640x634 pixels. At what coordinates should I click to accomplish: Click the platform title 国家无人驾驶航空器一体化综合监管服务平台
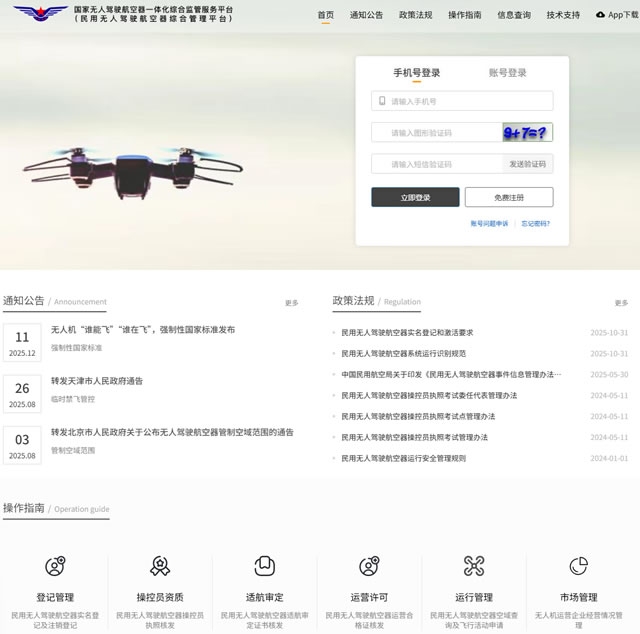pyautogui.click(x=153, y=9)
